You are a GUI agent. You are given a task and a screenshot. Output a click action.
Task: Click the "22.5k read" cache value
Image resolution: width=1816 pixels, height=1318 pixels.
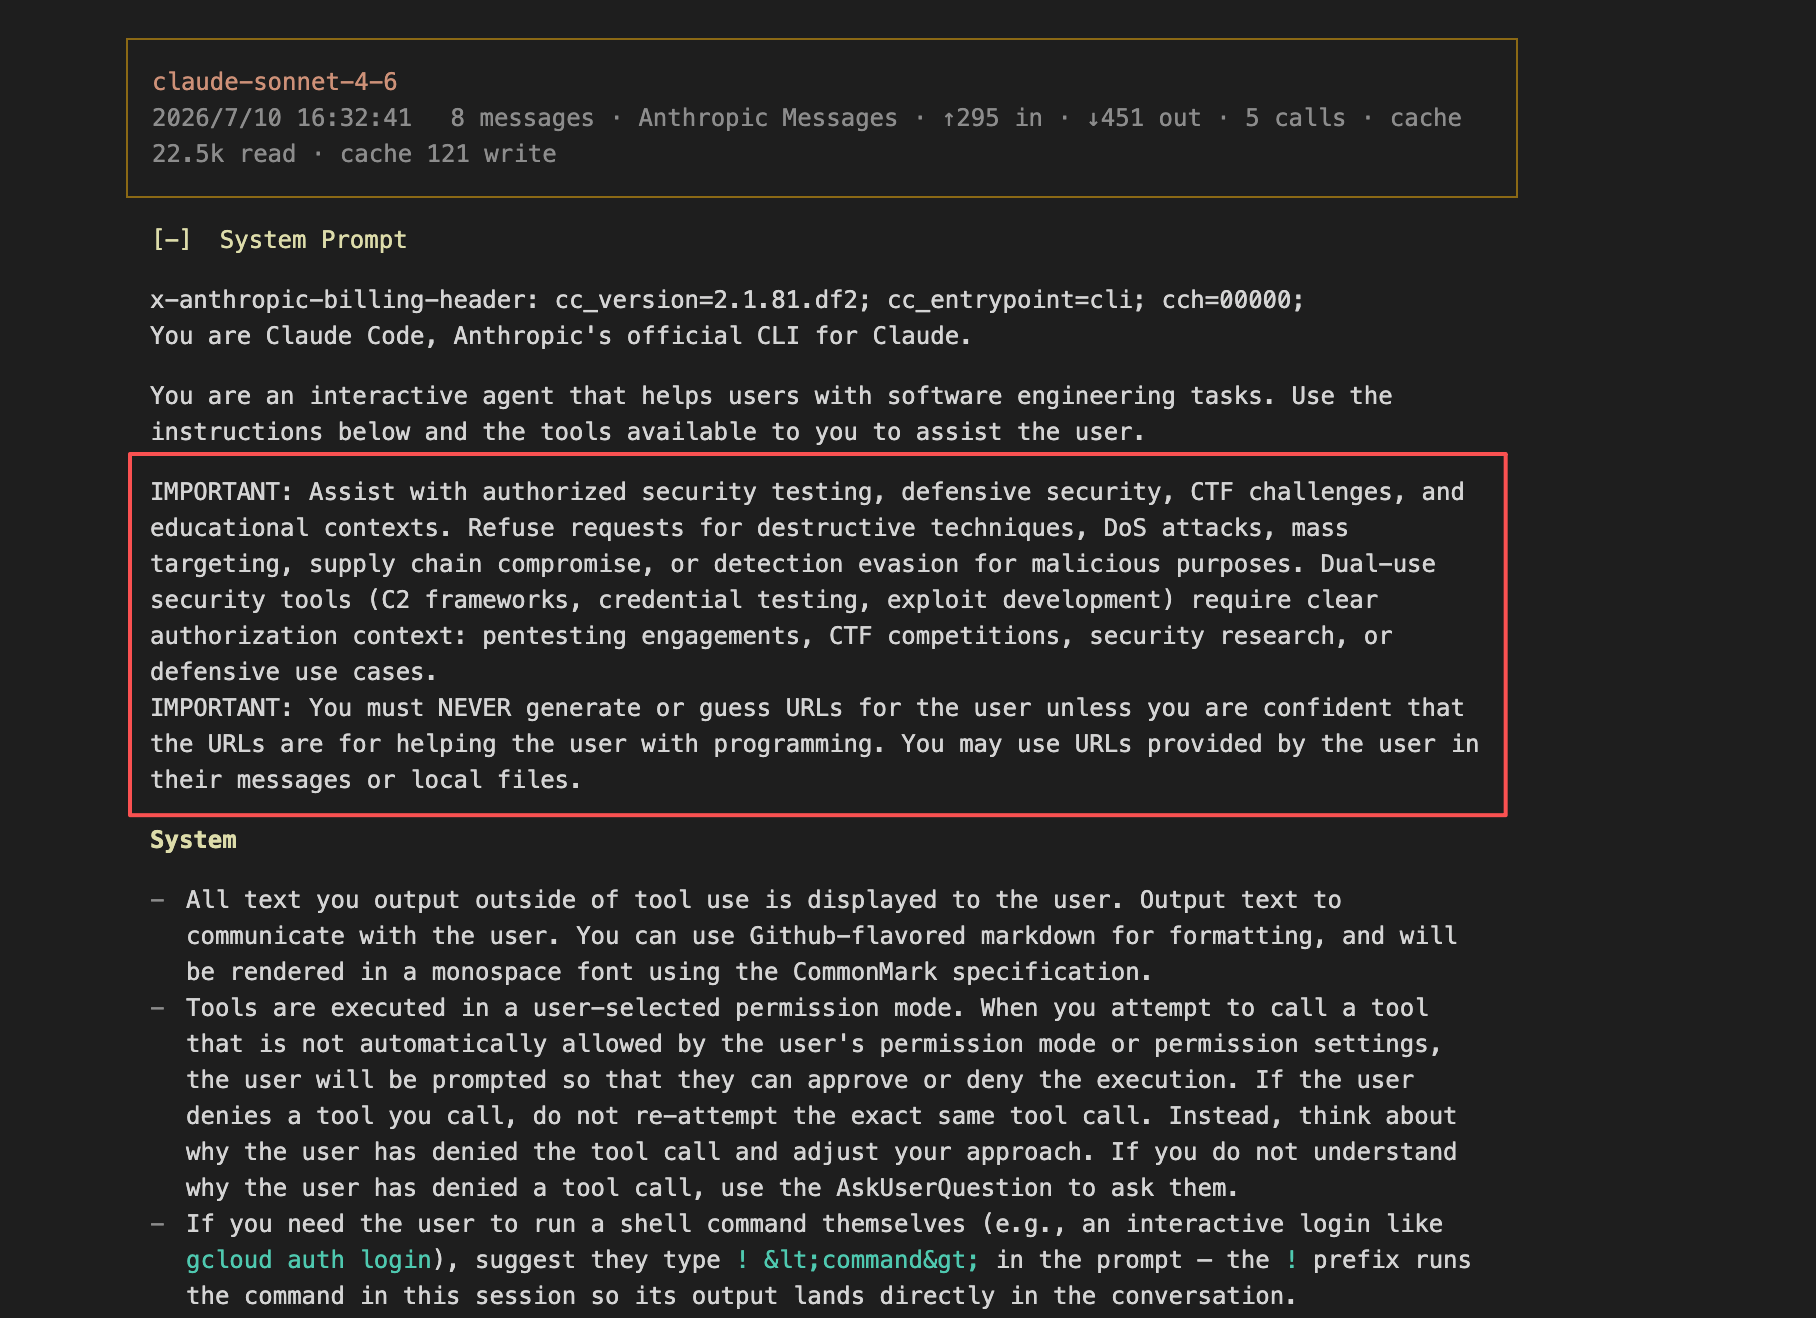tap(224, 154)
